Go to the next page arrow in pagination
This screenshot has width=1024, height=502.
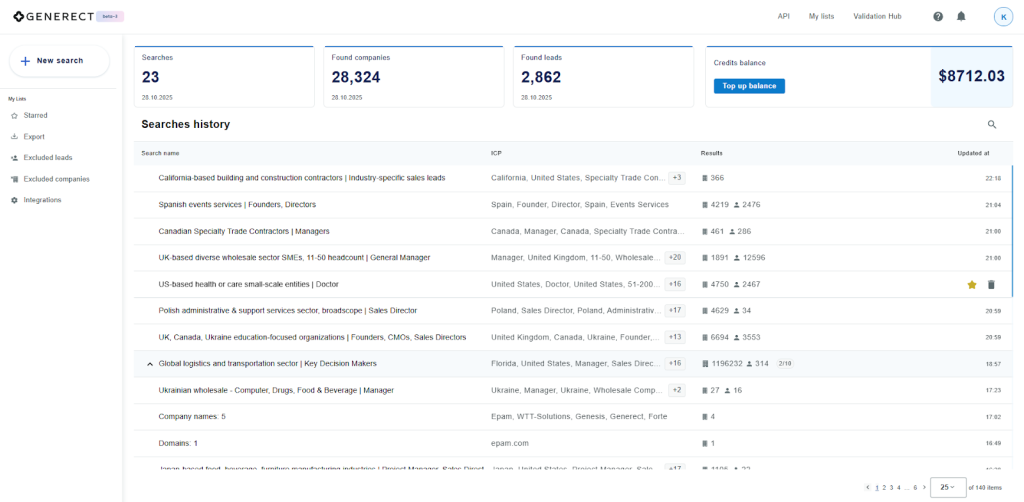924,488
